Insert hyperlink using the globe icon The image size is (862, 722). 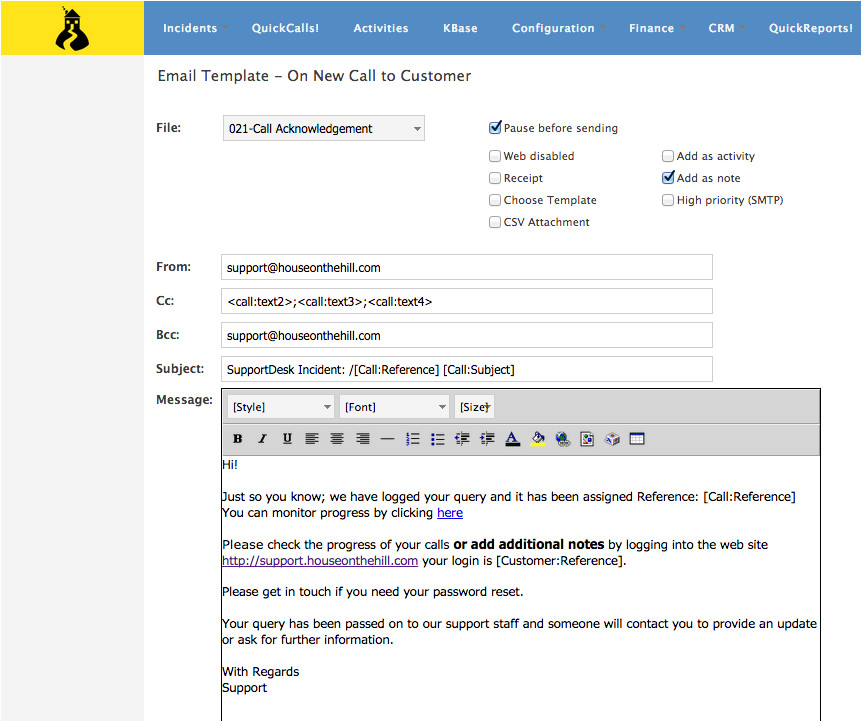(562, 439)
